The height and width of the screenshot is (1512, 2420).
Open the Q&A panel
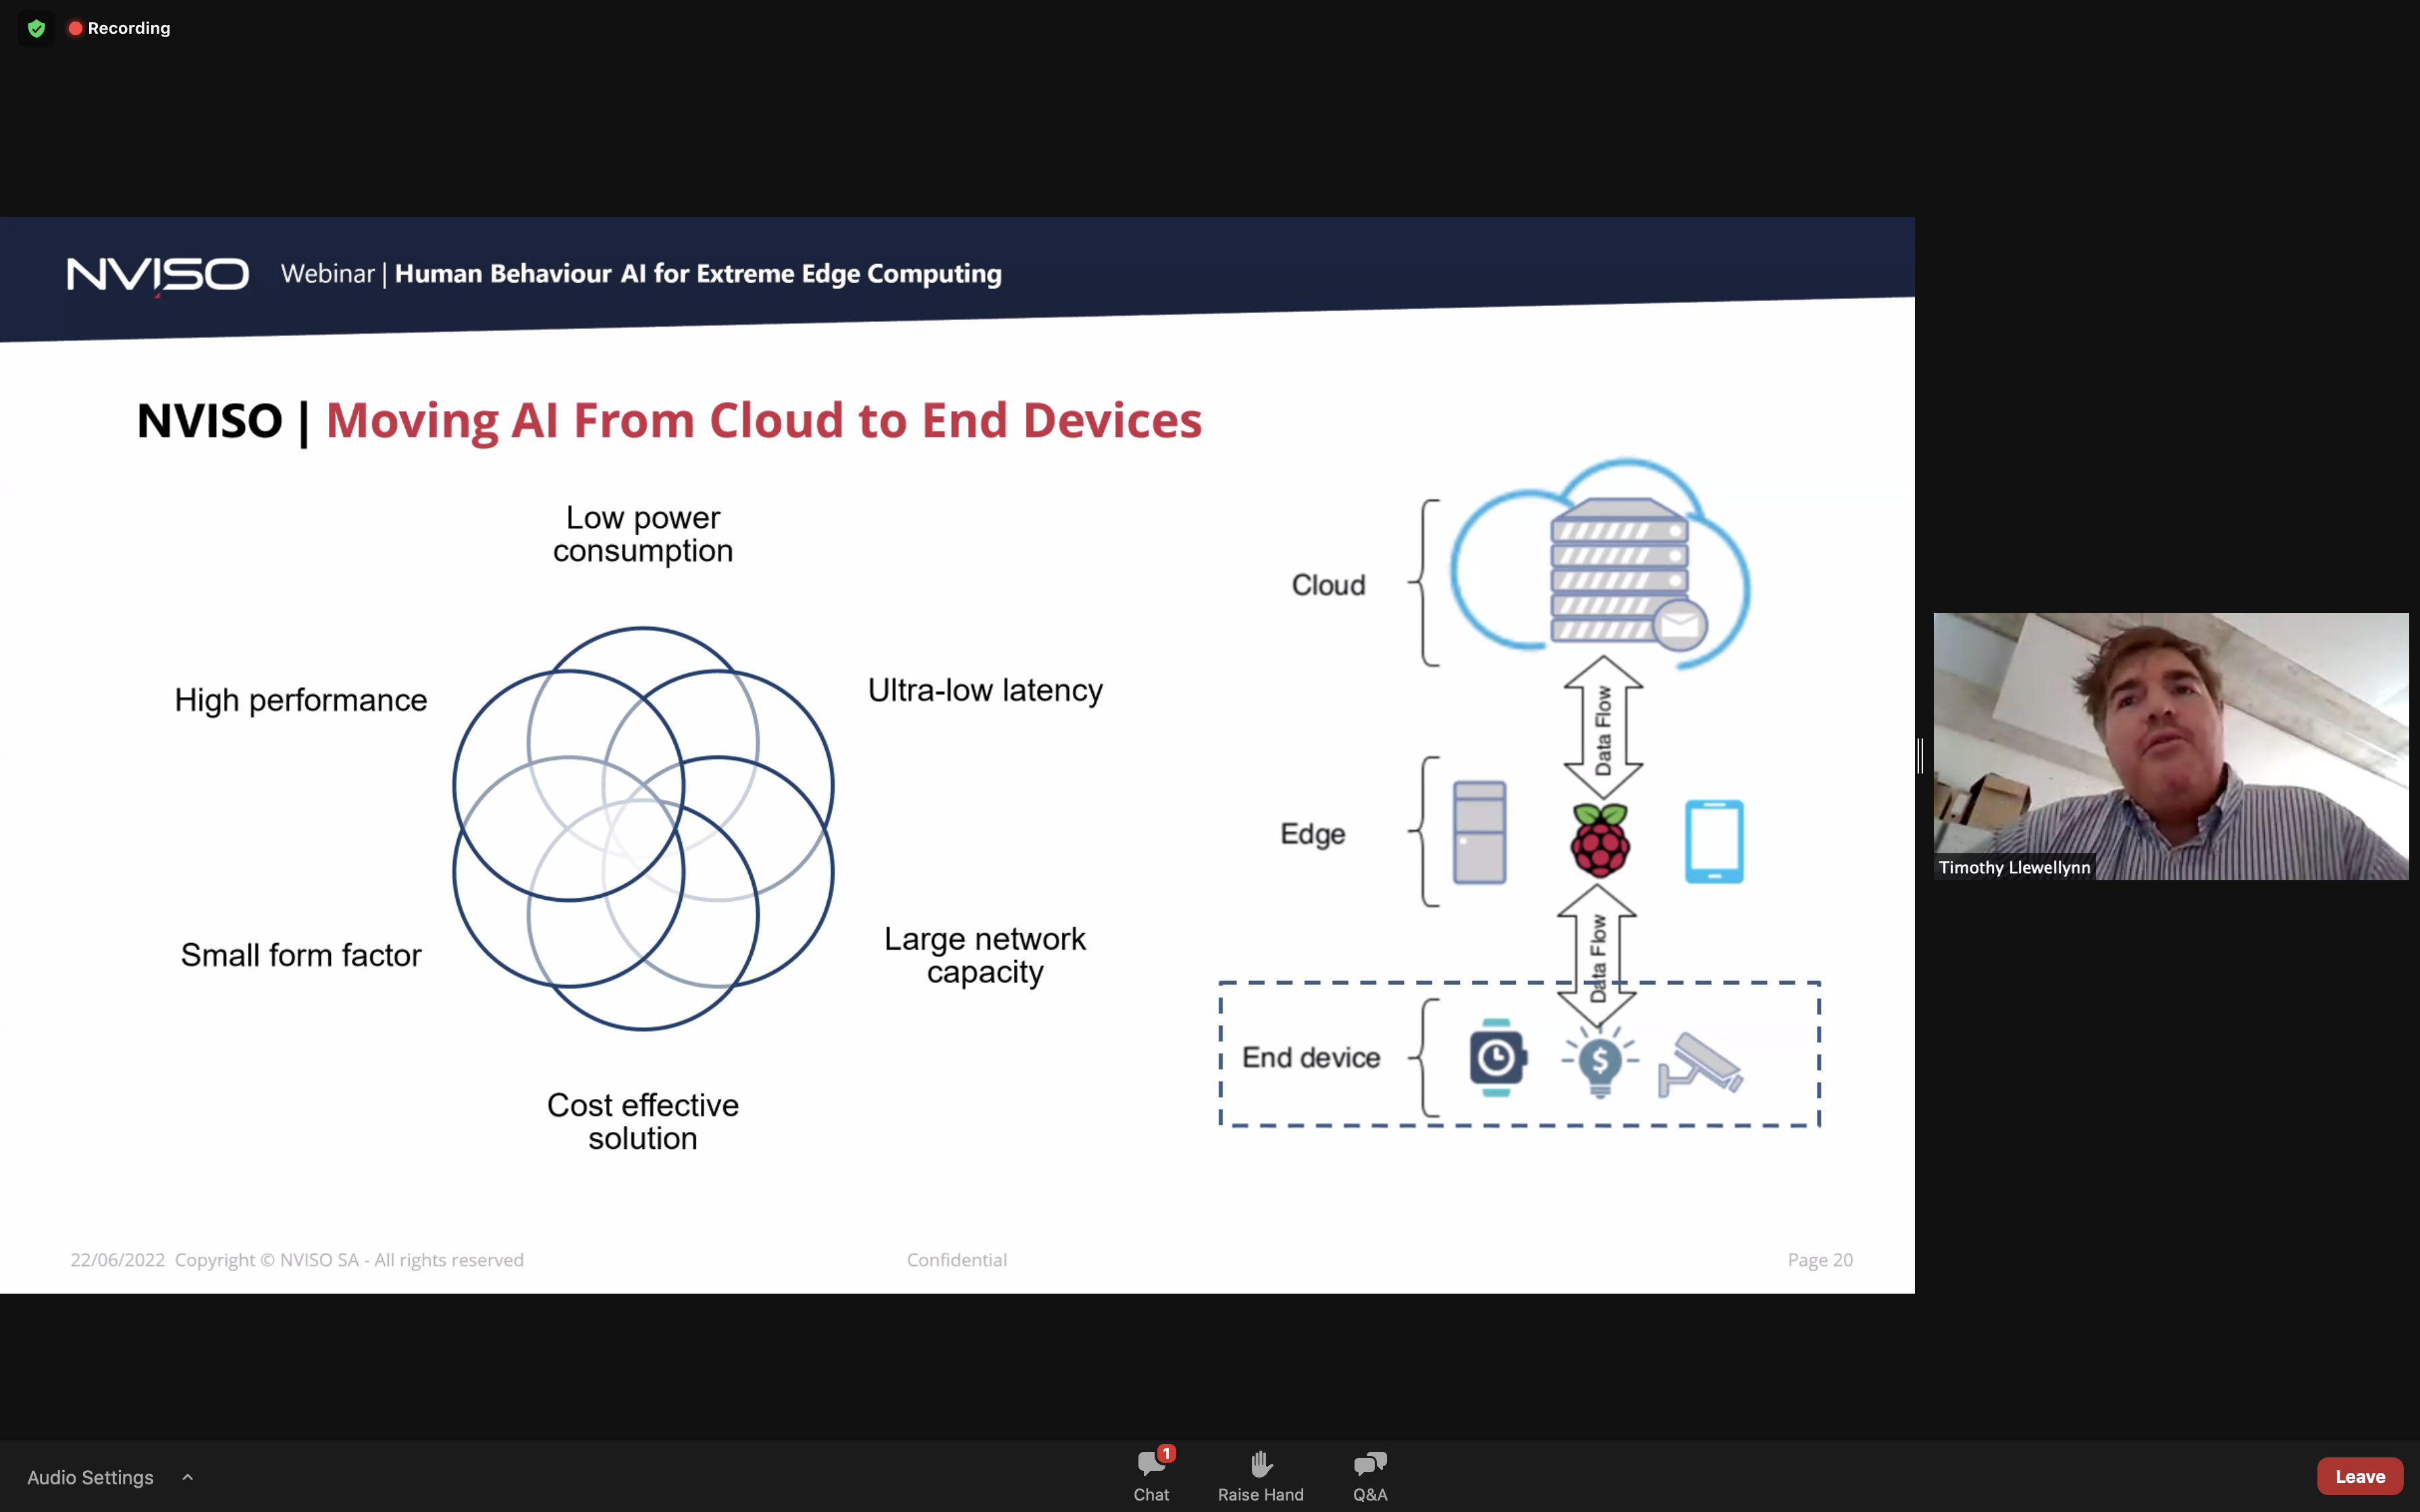click(x=1370, y=1476)
